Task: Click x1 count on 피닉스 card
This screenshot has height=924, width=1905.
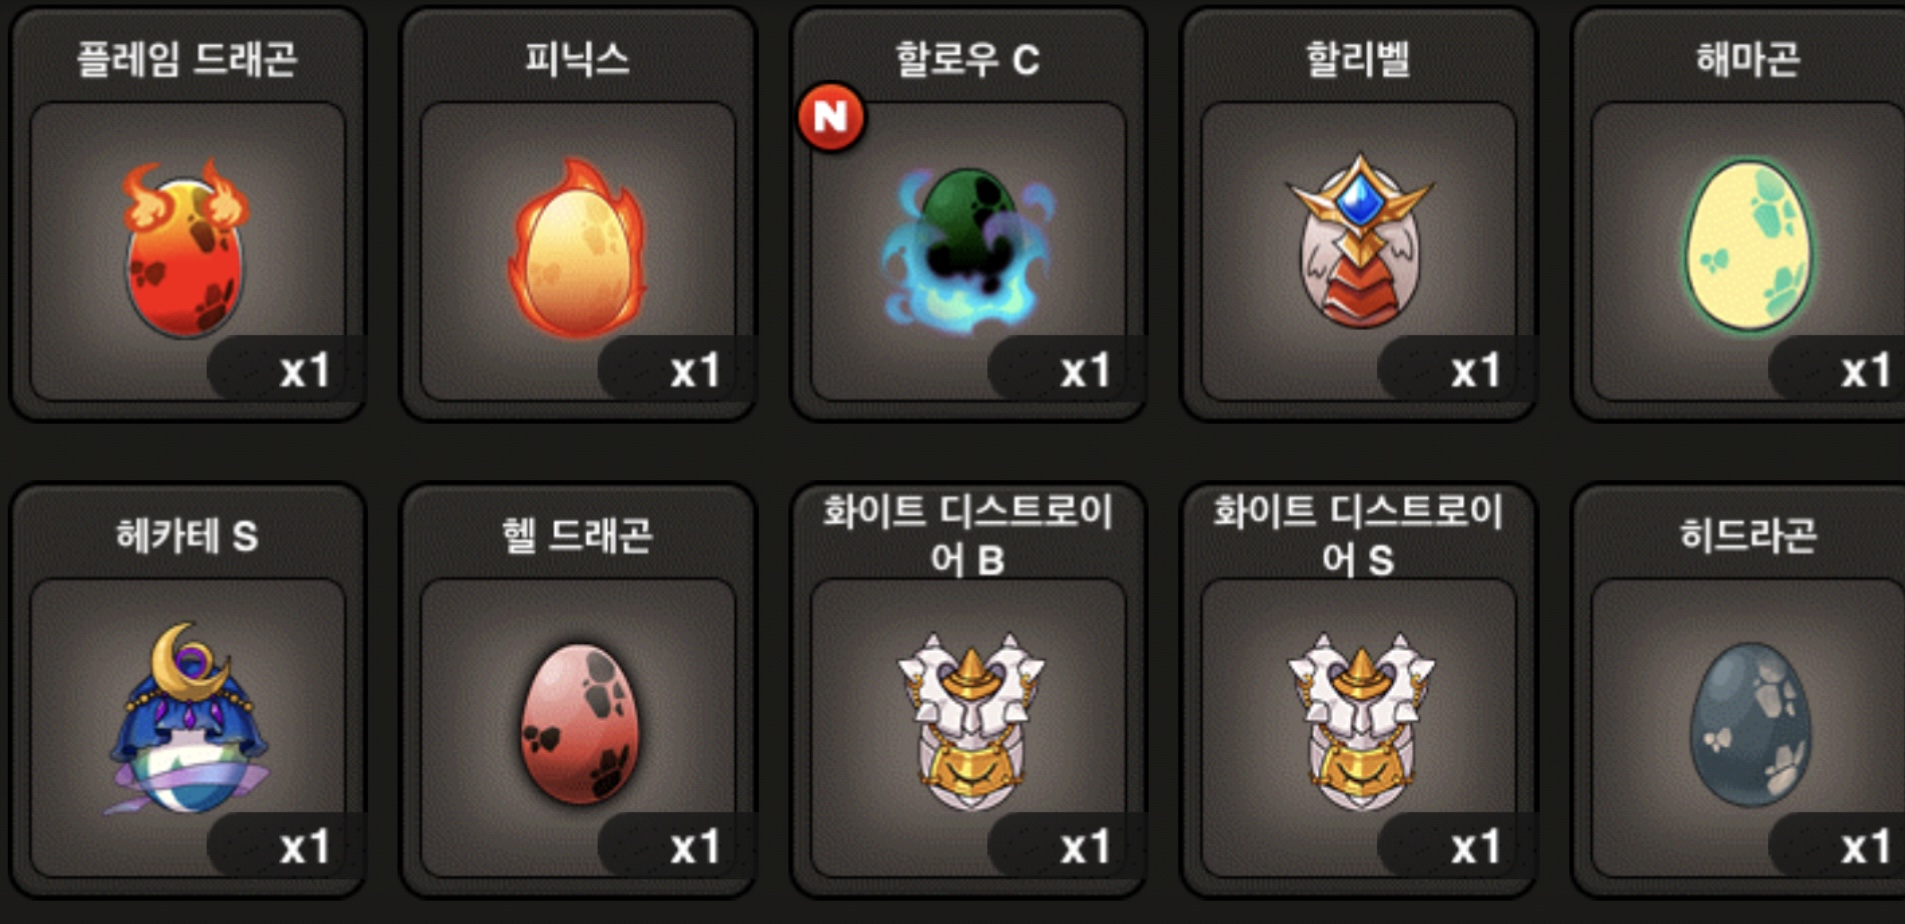Action: pyautogui.click(x=695, y=371)
